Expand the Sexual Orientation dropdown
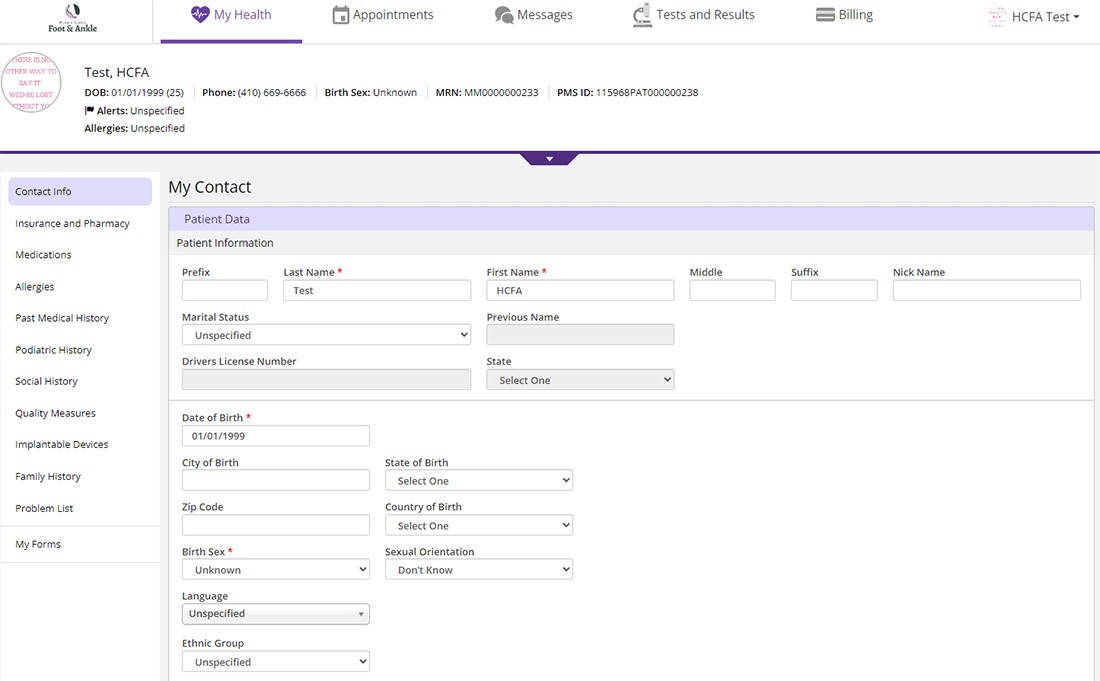The image size is (1100, 681). pyautogui.click(x=478, y=568)
